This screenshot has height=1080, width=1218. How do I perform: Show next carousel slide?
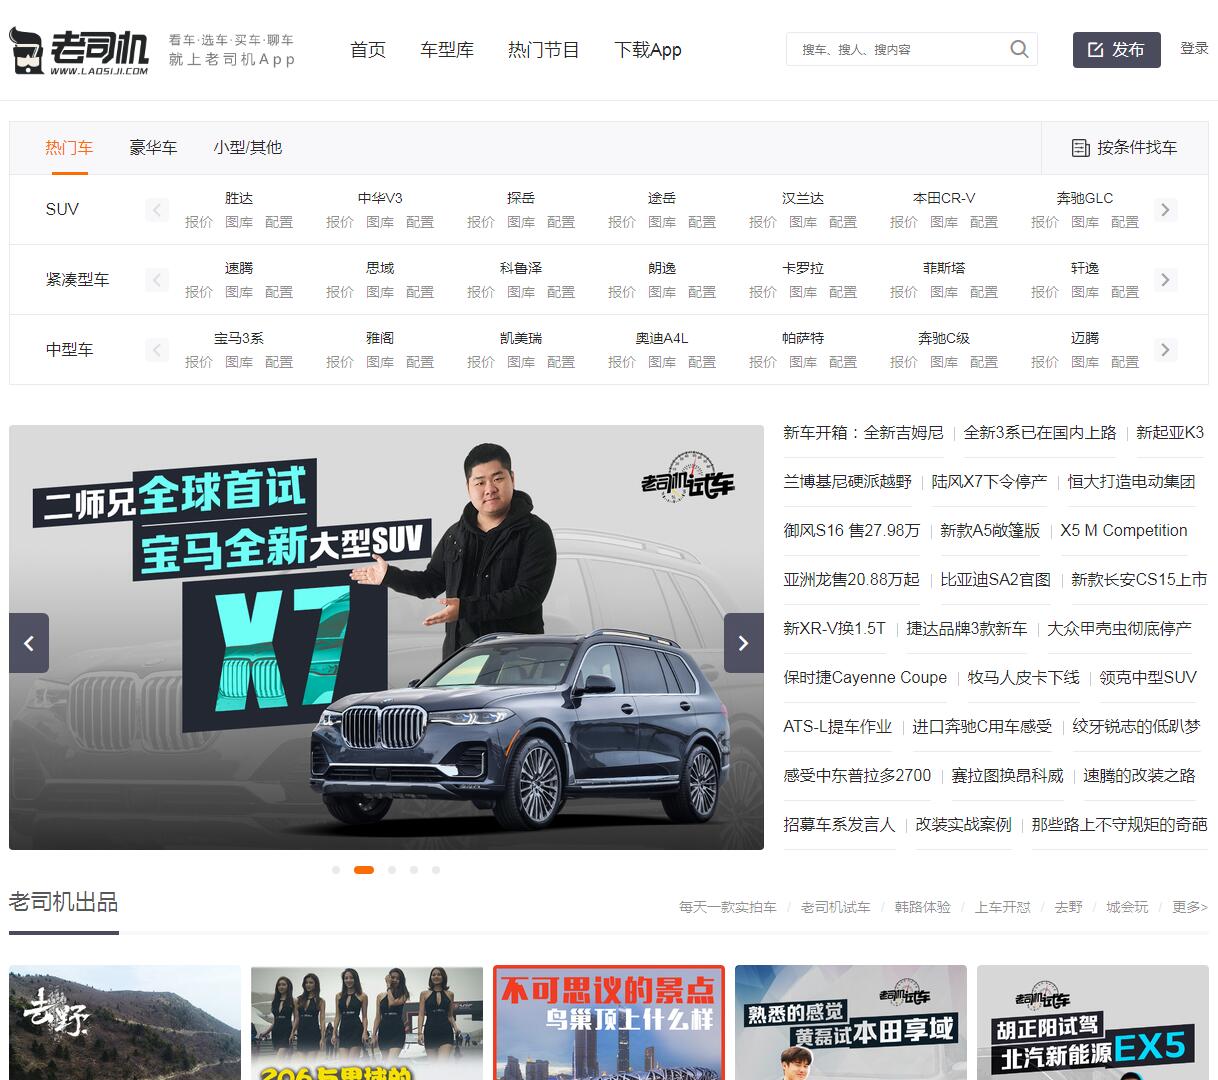744,643
